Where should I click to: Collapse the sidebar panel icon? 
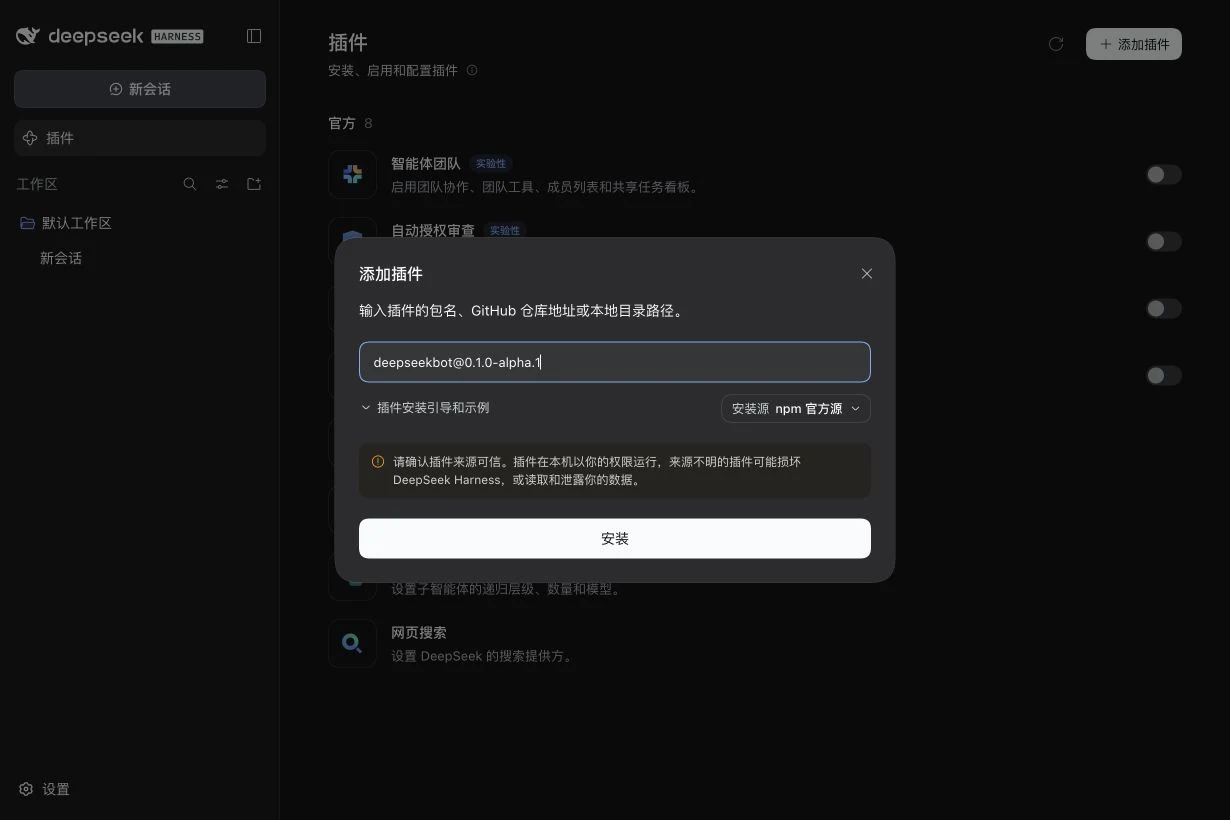tap(254, 36)
